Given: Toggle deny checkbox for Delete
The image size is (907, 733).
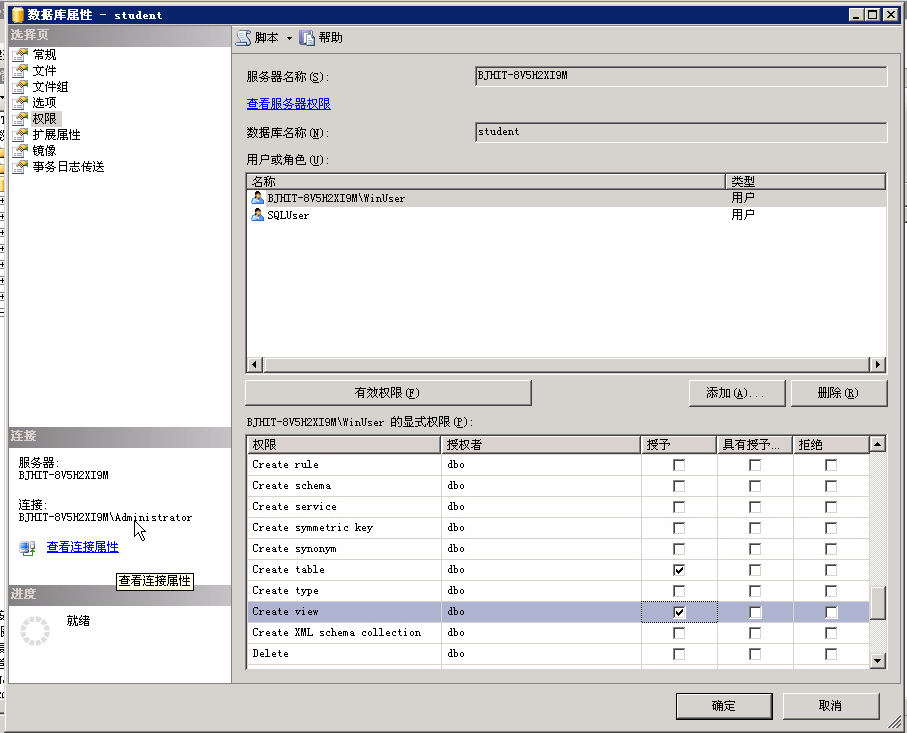Looking at the screenshot, I should 831,654.
